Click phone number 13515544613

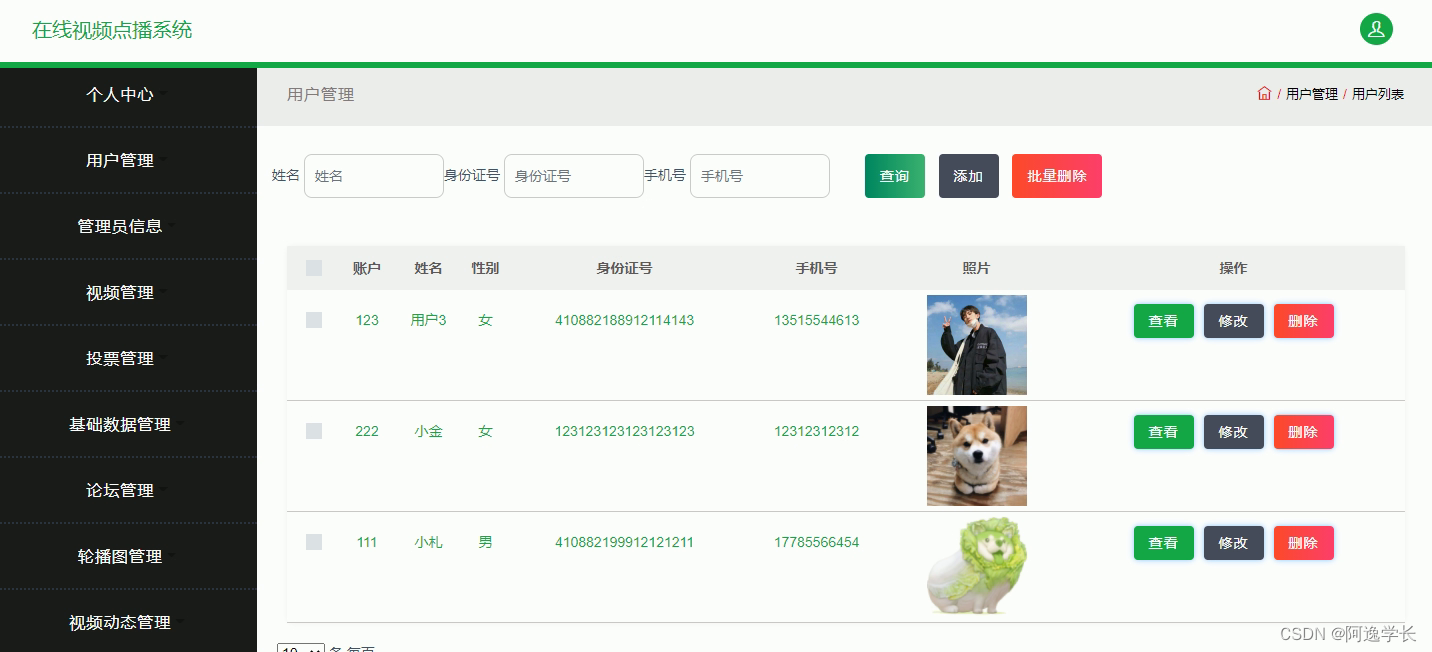pos(817,320)
